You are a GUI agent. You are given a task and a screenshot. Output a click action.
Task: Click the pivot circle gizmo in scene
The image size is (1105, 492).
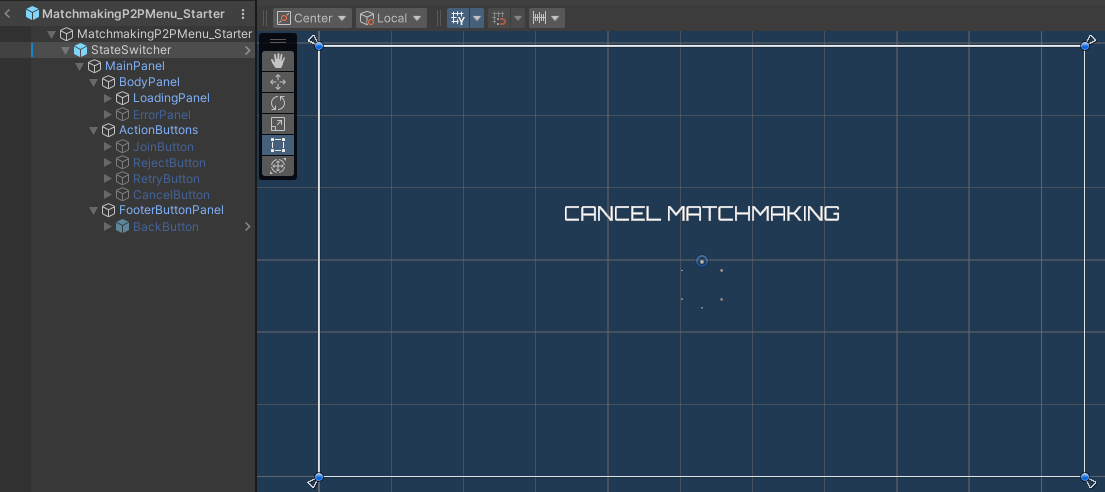tap(702, 262)
